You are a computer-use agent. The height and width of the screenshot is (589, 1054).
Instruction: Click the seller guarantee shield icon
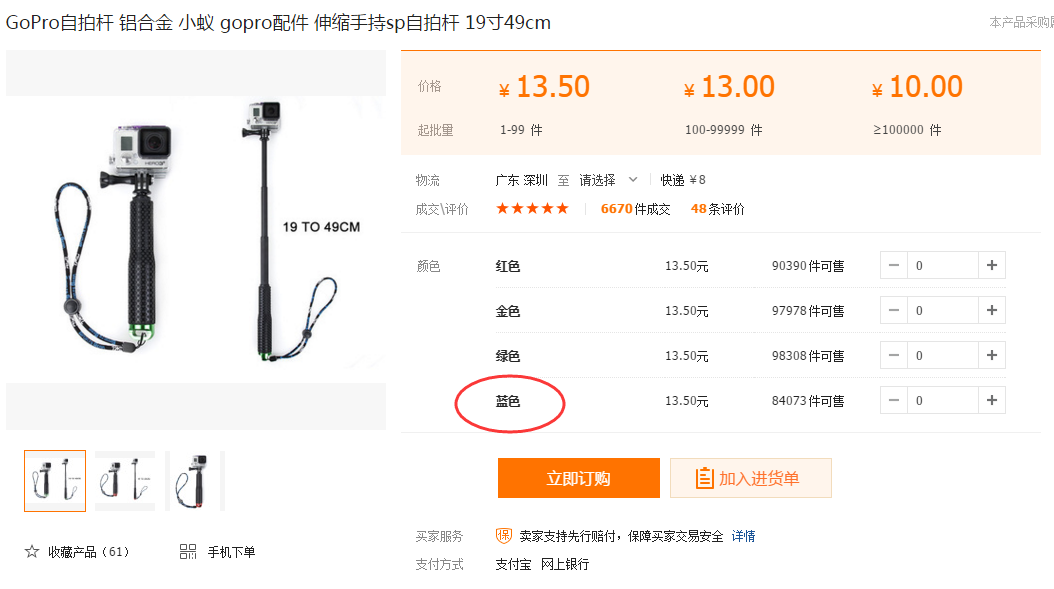[503, 536]
